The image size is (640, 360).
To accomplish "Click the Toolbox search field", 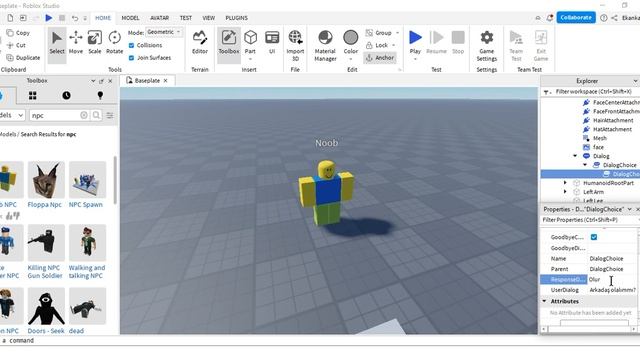I will click(x=55, y=116).
